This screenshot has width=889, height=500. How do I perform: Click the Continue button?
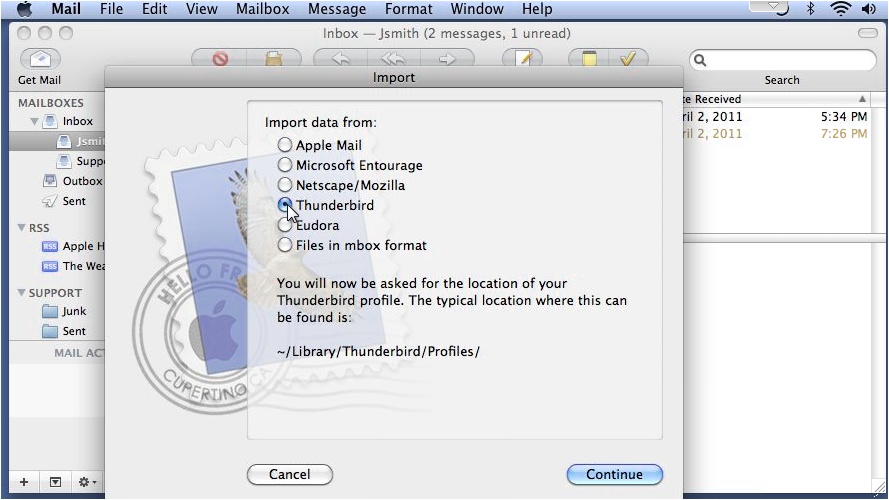click(615, 474)
